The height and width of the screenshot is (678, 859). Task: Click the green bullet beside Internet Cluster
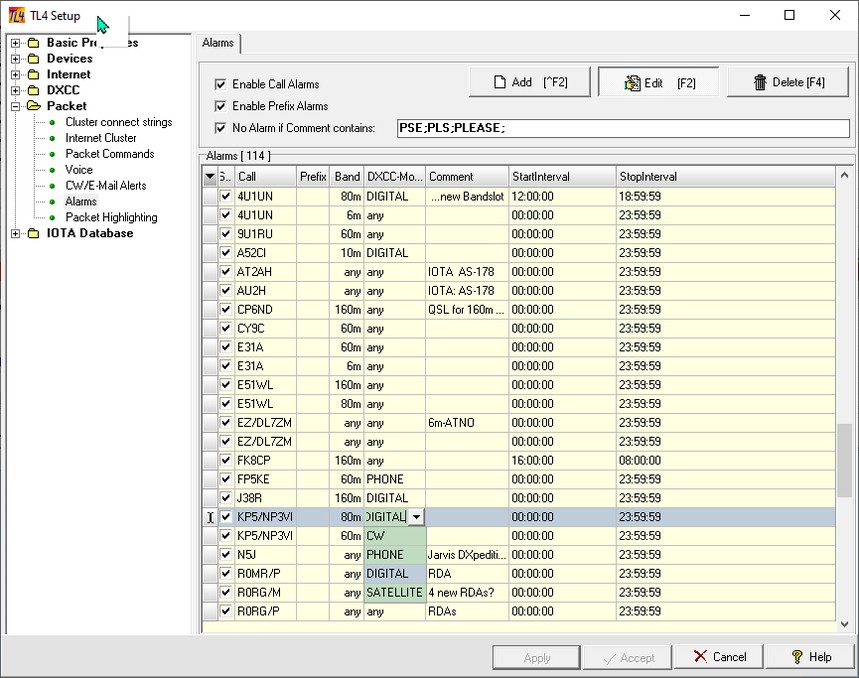pyautogui.click(x=53, y=138)
